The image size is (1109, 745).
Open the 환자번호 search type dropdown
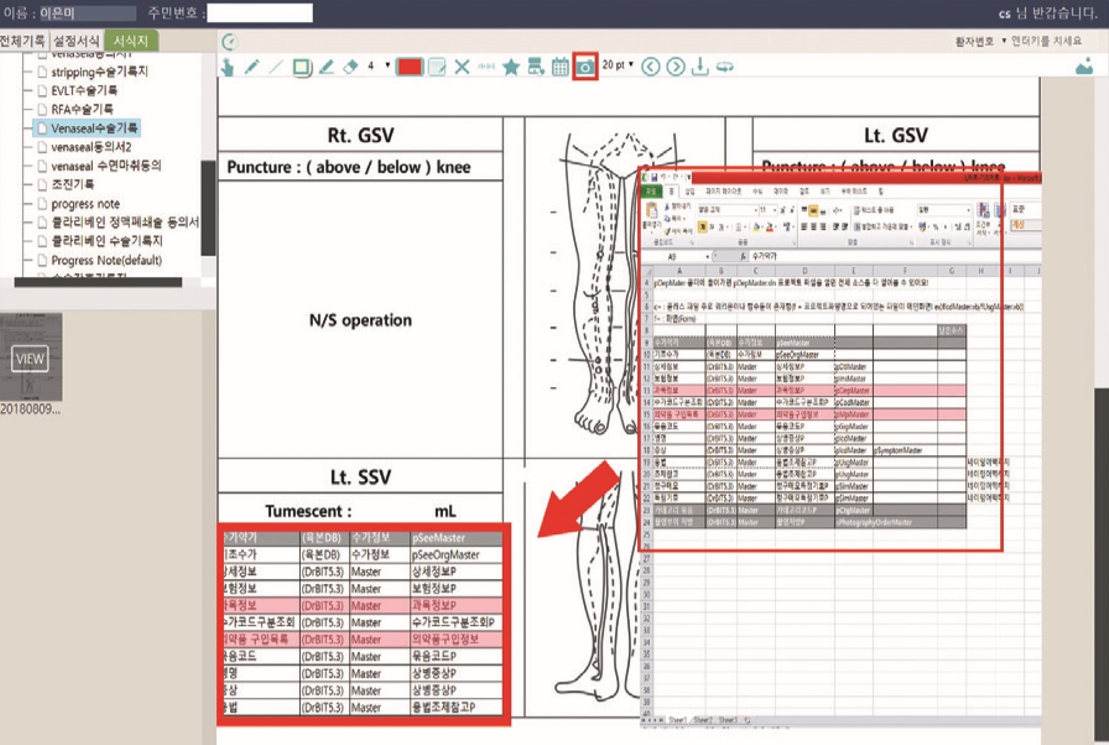click(x=980, y=41)
